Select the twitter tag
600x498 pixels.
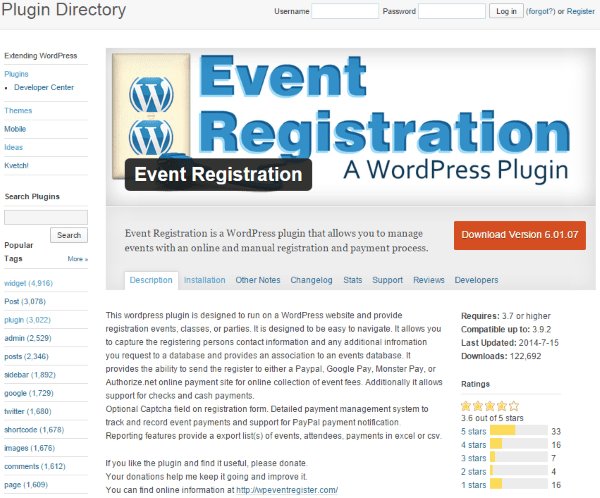pyautogui.click(x=28, y=411)
